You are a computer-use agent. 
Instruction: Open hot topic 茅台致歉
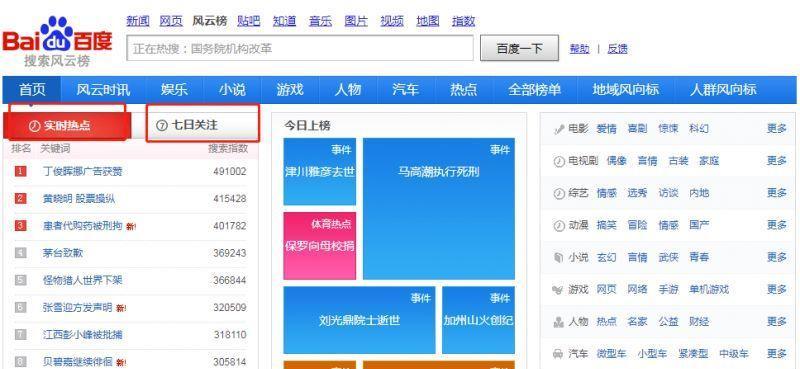click(63, 253)
